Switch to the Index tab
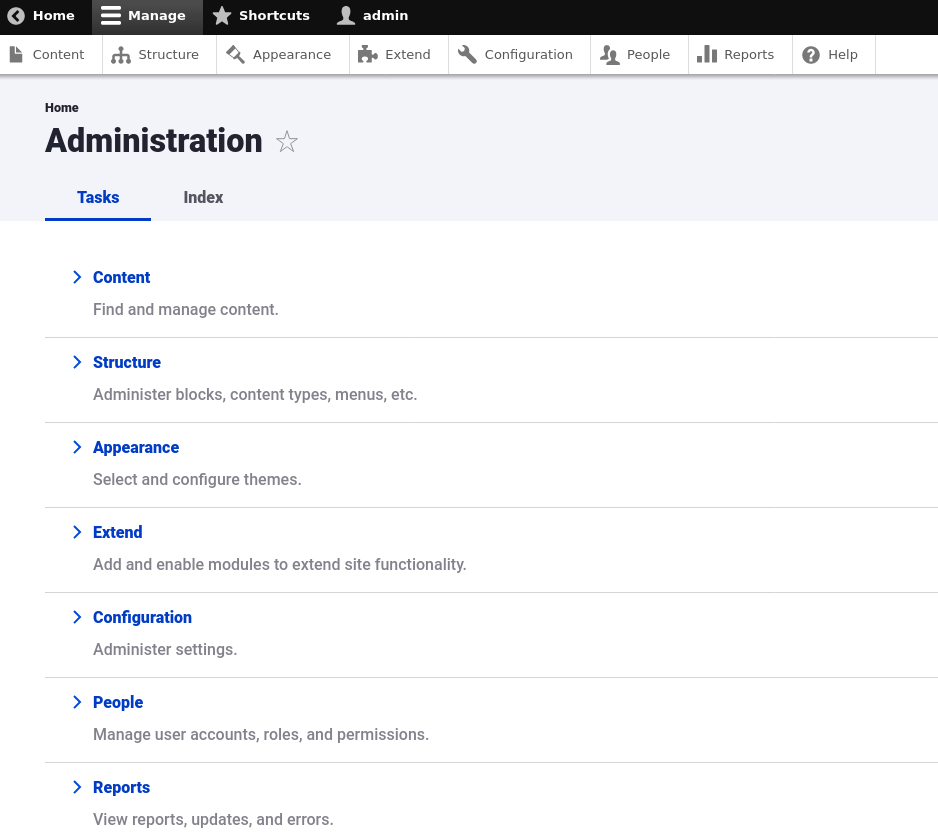The width and height of the screenshot is (938, 837). pyautogui.click(x=203, y=197)
